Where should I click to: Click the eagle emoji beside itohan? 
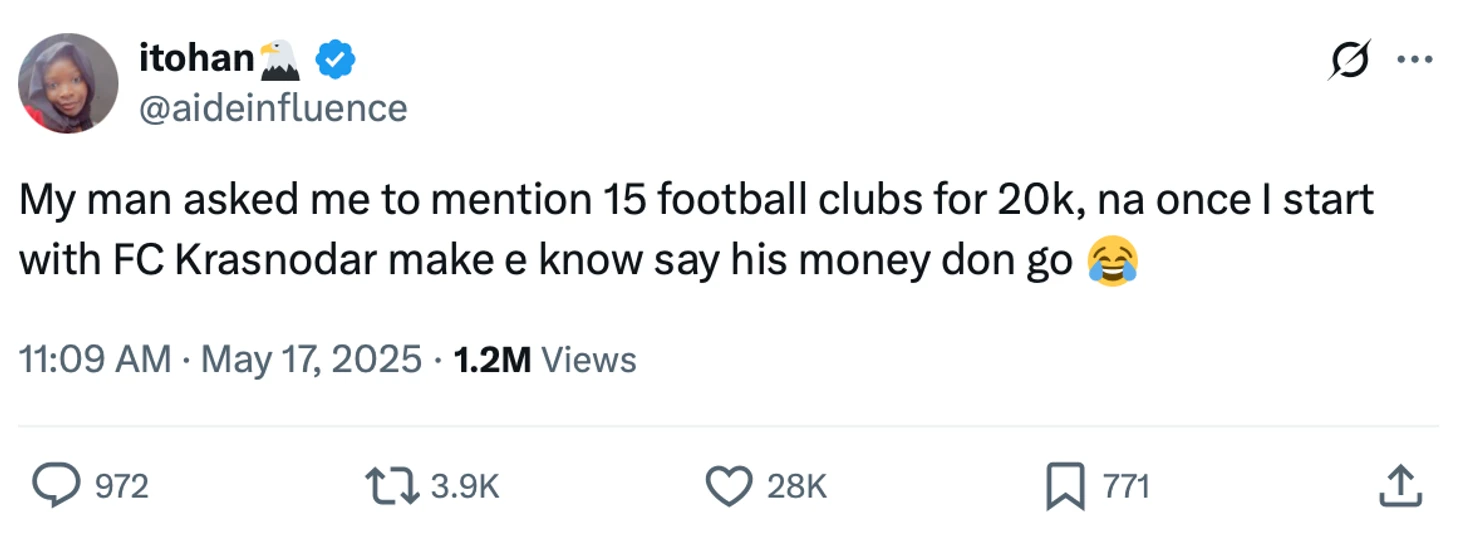tap(280, 60)
